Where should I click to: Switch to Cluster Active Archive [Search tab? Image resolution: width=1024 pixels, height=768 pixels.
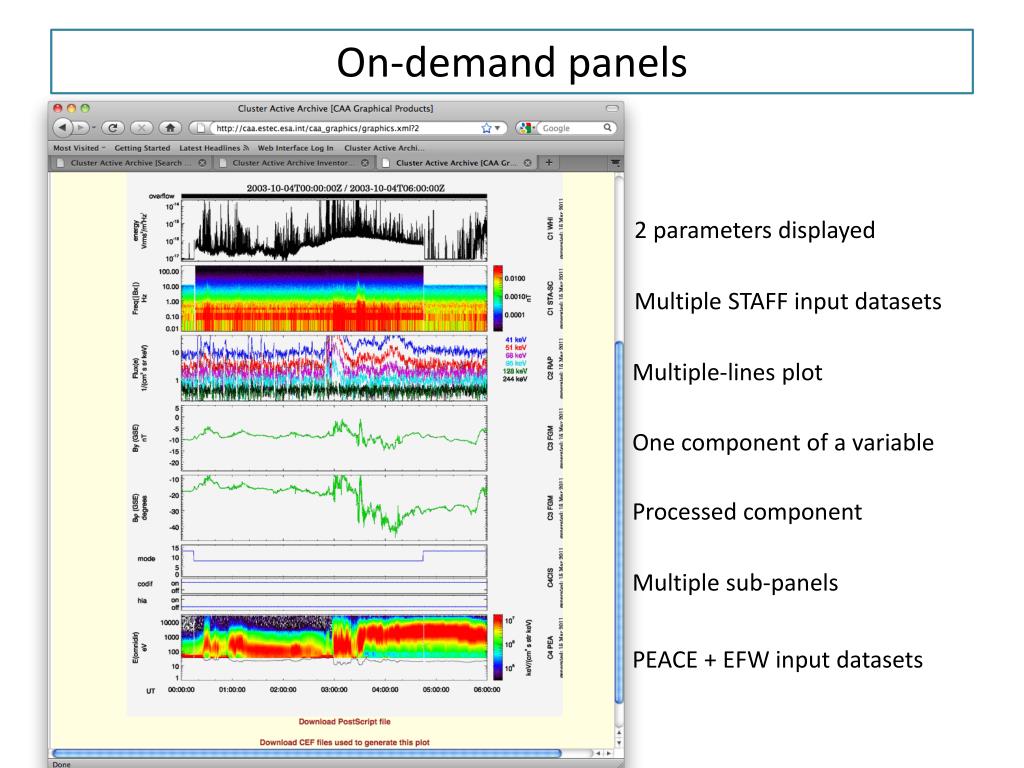click(131, 163)
